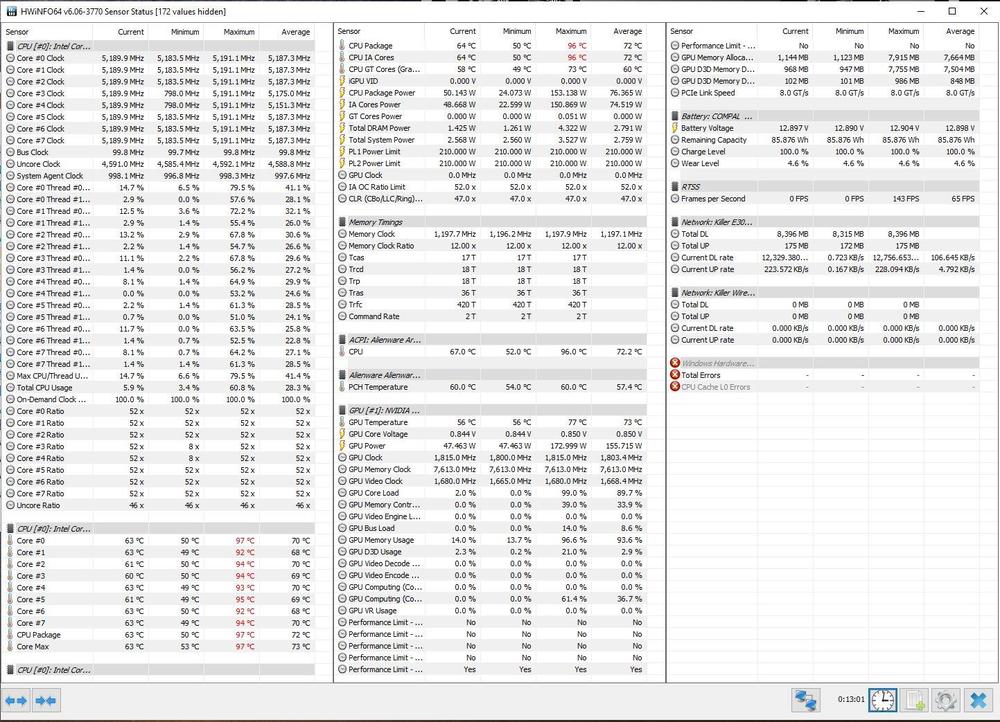Image resolution: width=1000 pixels, height=722 pixels.
Task: Click the HWiNFO64 title bar app icon
Action: click(x=10, y=11)
